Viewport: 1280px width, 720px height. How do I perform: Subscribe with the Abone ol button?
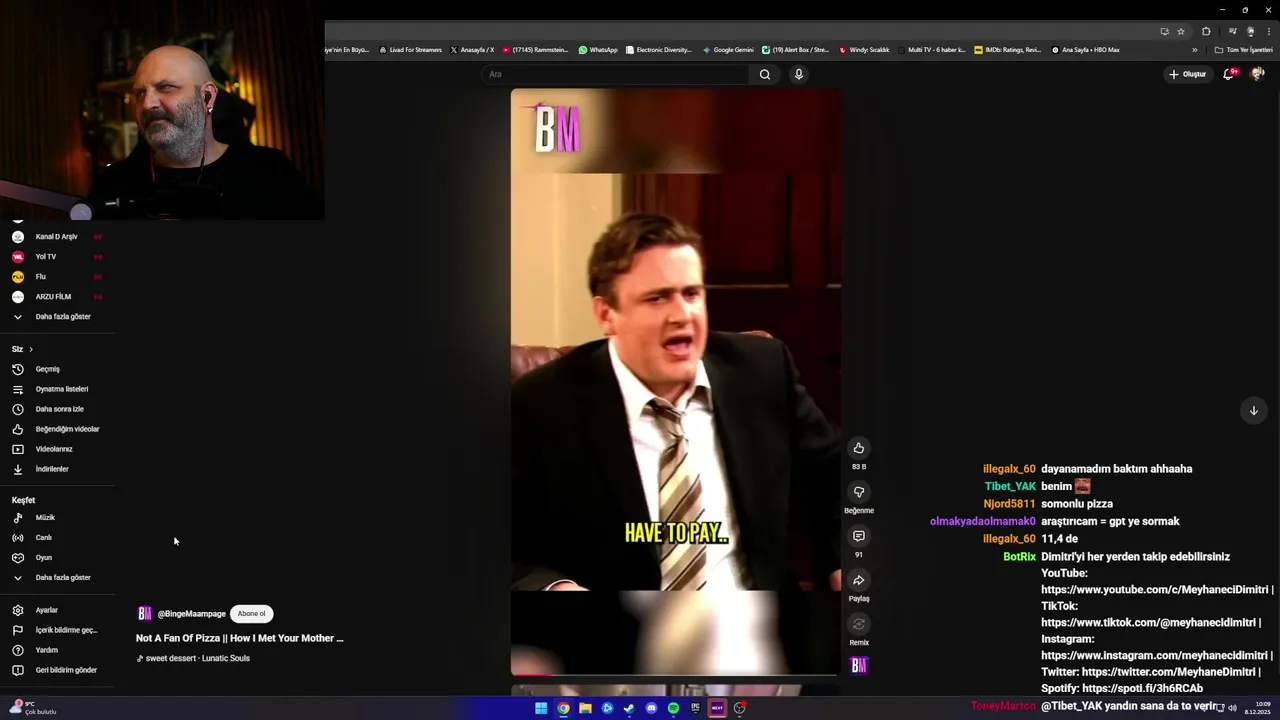(251, 614)
